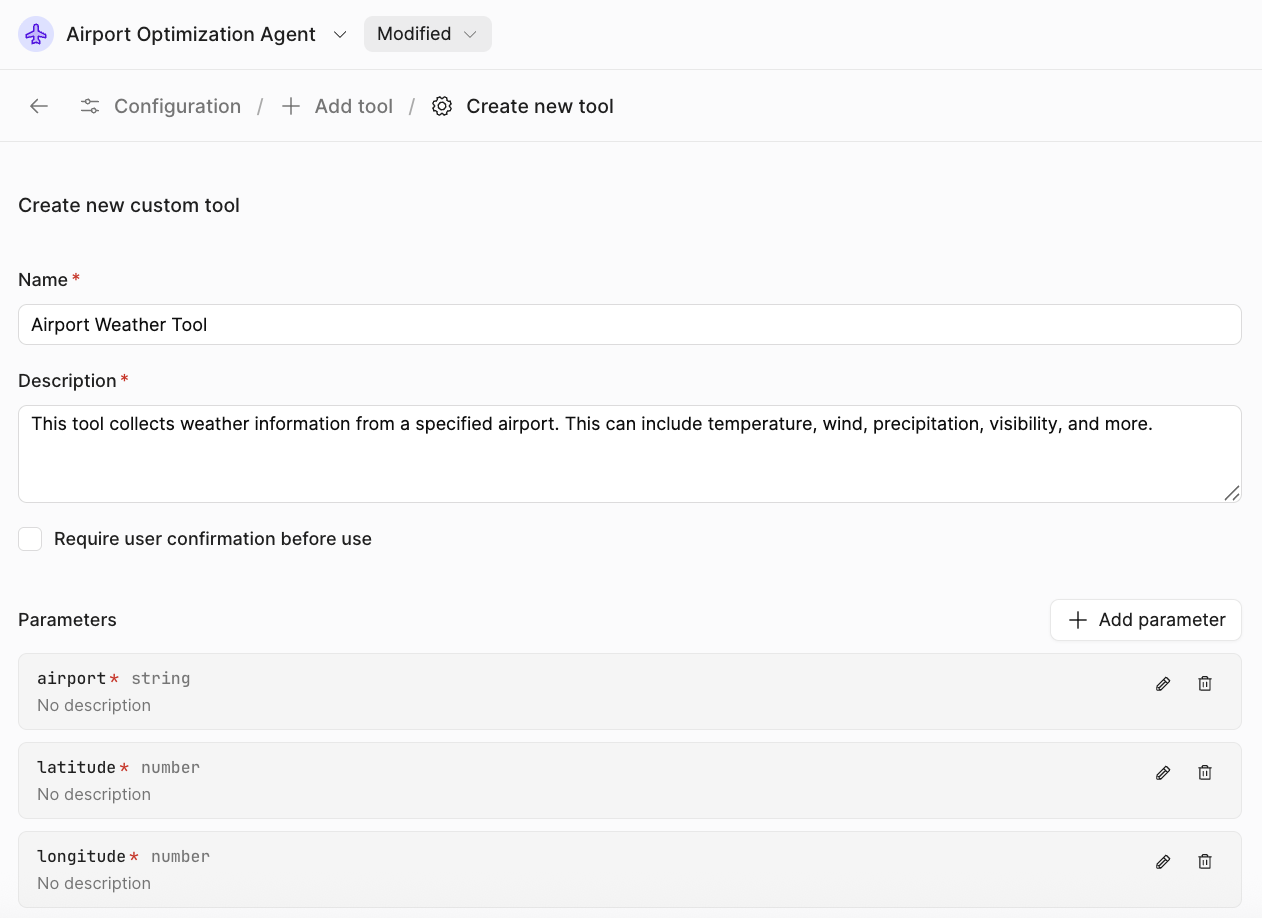Click the back arrow icon
Image resolution: width=1262 pixels, height=918 pixels.
click(x=39, y=106)
